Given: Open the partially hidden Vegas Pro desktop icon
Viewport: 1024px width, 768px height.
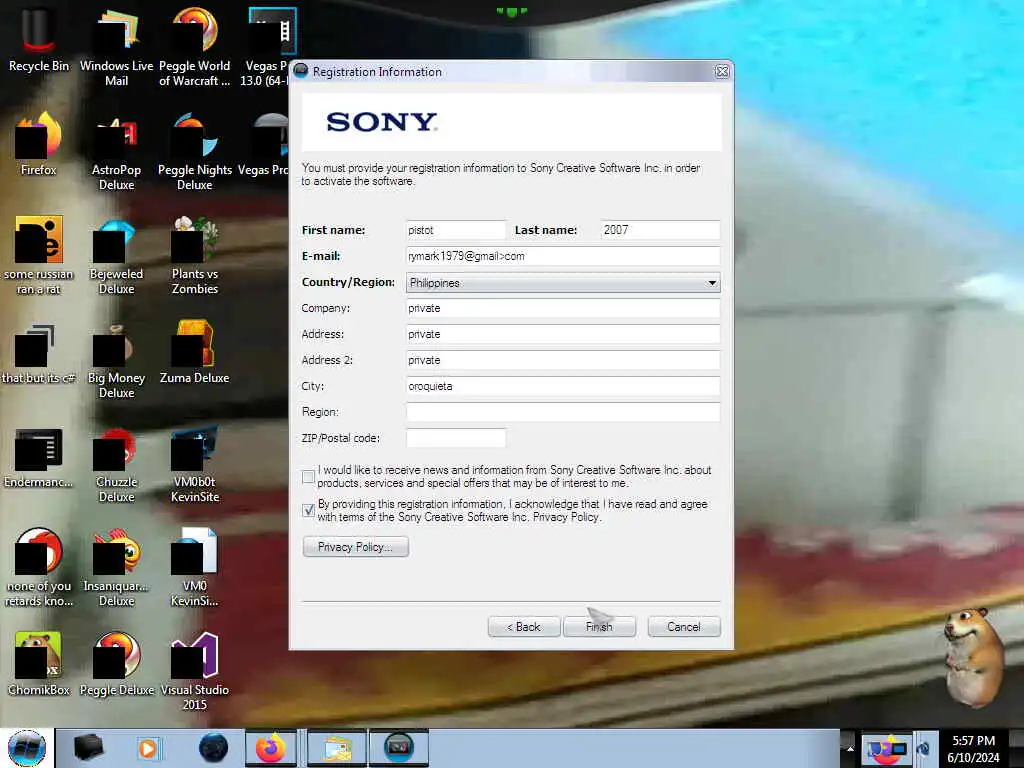Looking at the screenshot, I should pyautogui.click(x=264, y=144).
